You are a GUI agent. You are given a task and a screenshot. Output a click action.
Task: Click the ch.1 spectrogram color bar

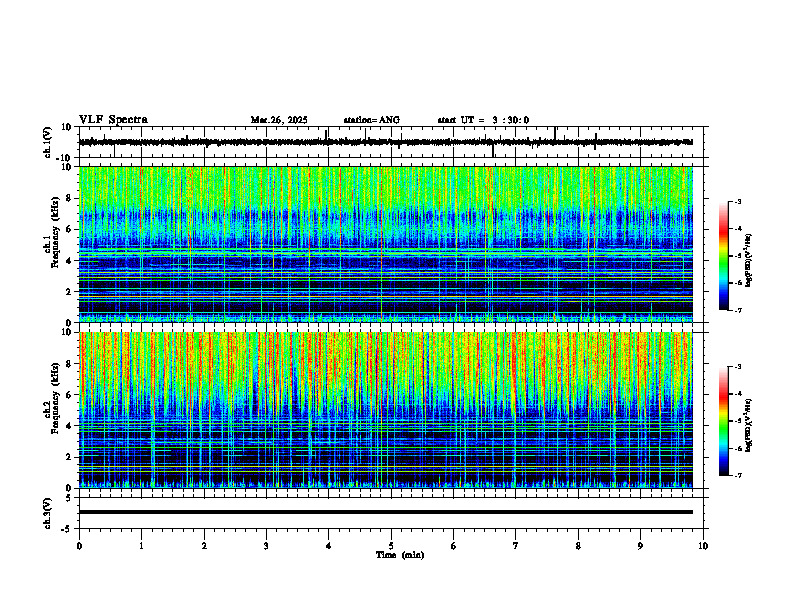click(x=724, y=256)
